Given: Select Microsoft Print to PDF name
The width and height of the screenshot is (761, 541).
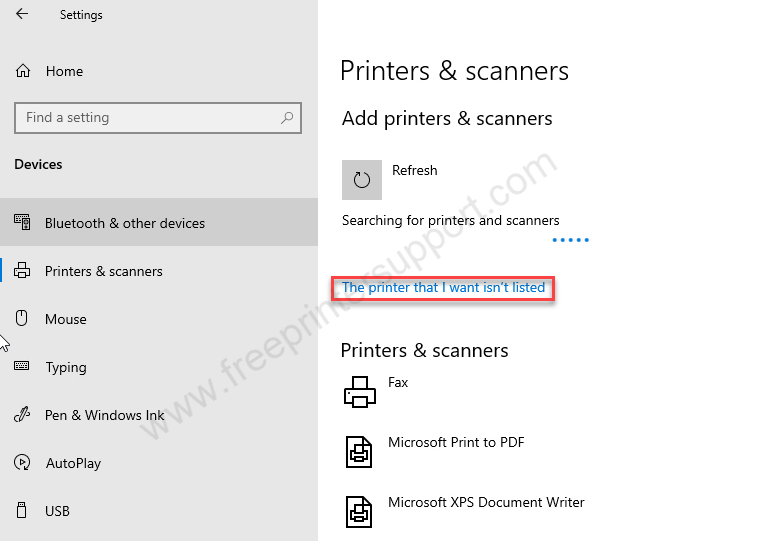Looking at the screenshot, I should 456,443.
